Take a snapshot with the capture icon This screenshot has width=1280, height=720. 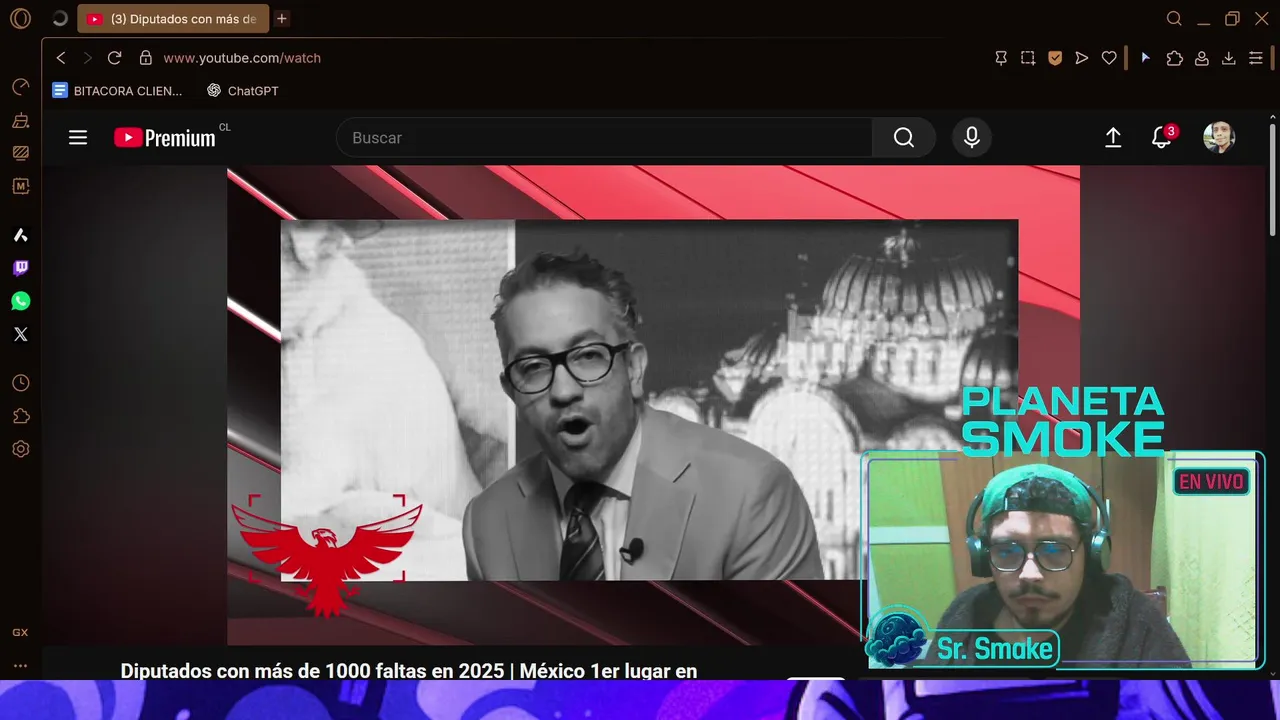point(1028,58)
